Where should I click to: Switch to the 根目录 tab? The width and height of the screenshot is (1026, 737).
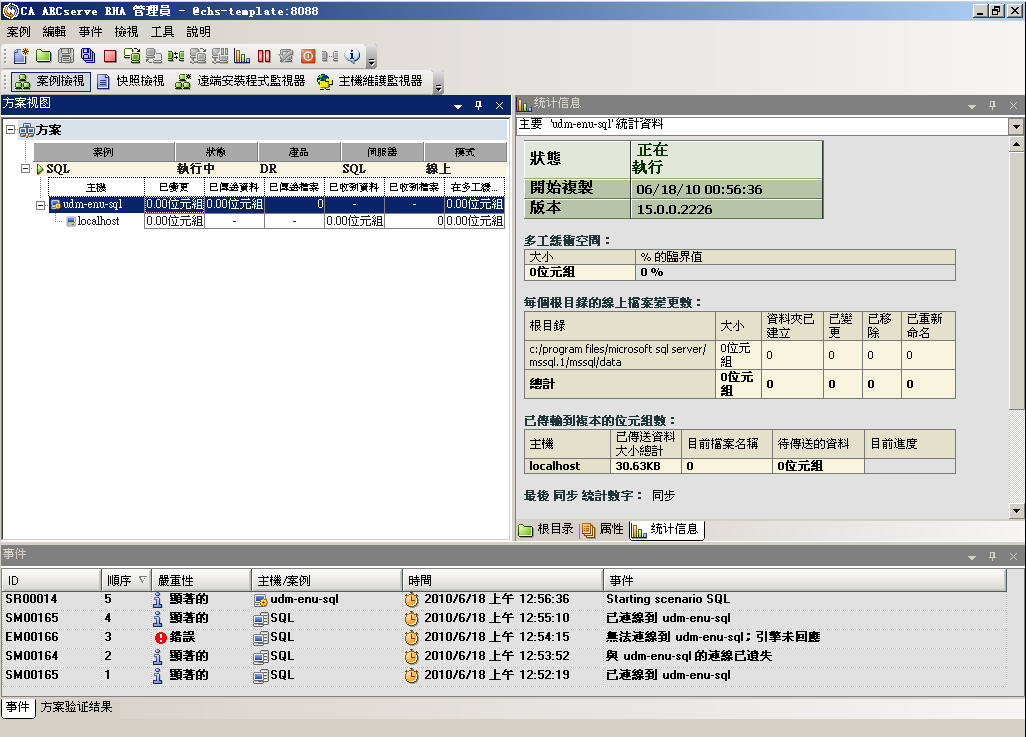[546, 529]
